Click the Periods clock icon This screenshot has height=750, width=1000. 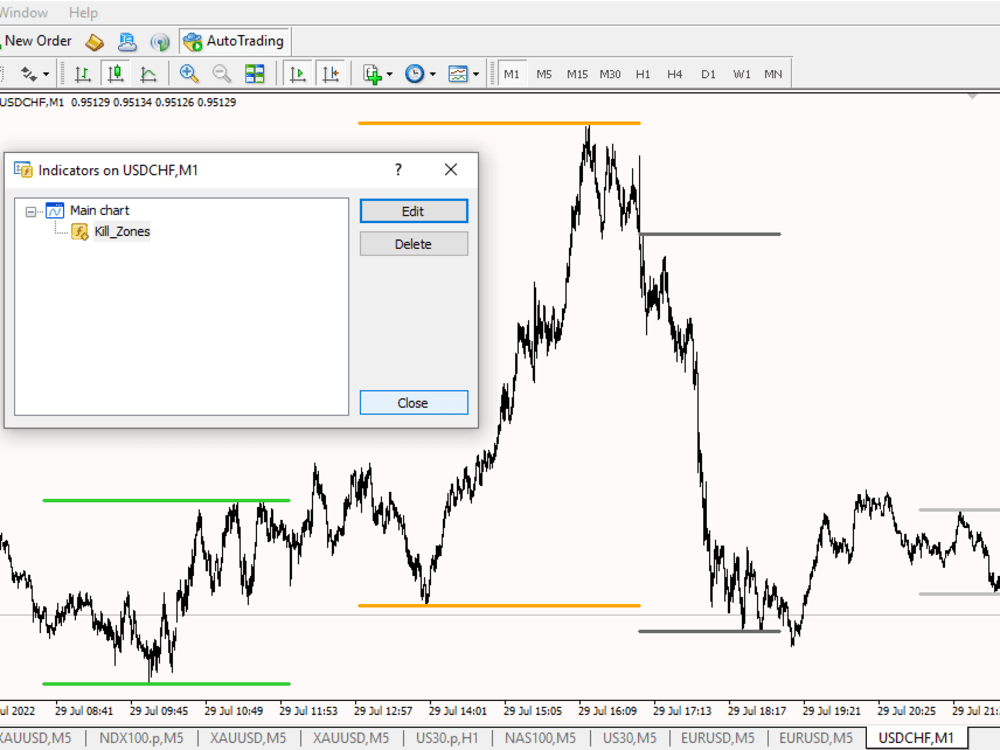[x=415, y=73]
